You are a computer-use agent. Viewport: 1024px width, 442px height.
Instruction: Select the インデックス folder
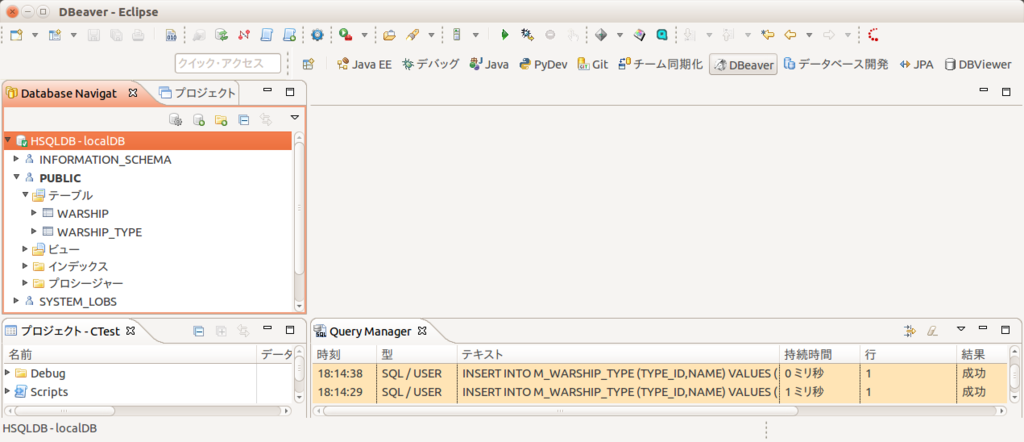point(77,266)
